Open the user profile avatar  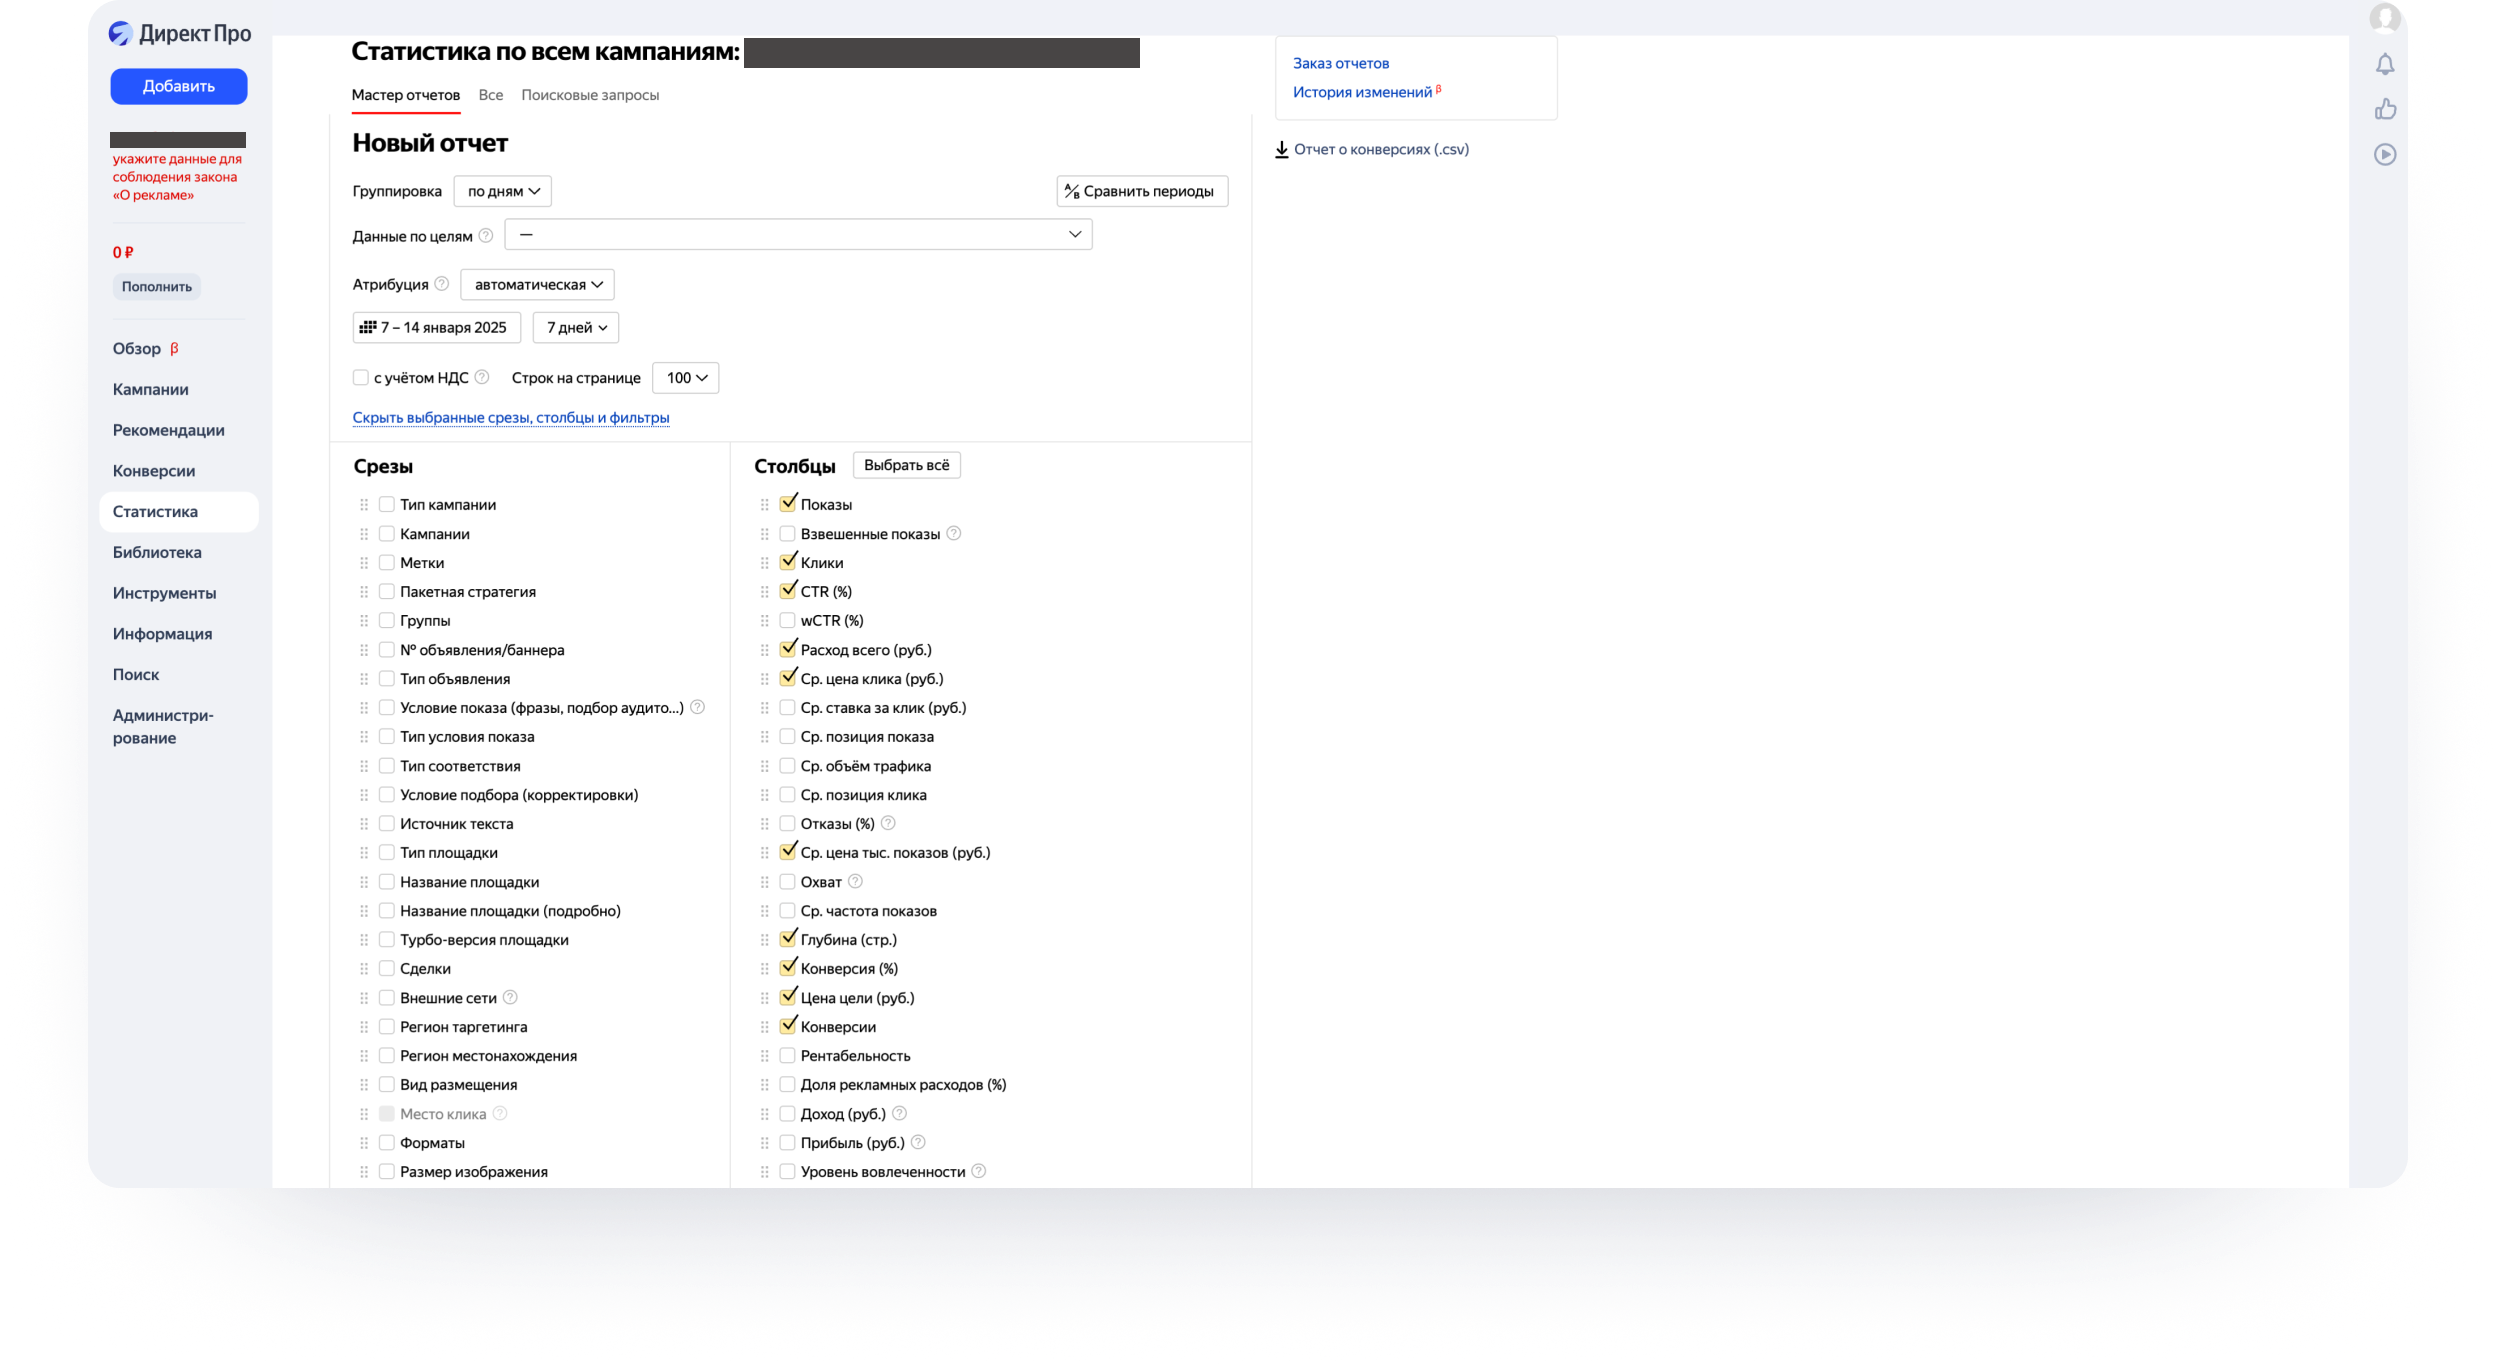point(2385,17)
